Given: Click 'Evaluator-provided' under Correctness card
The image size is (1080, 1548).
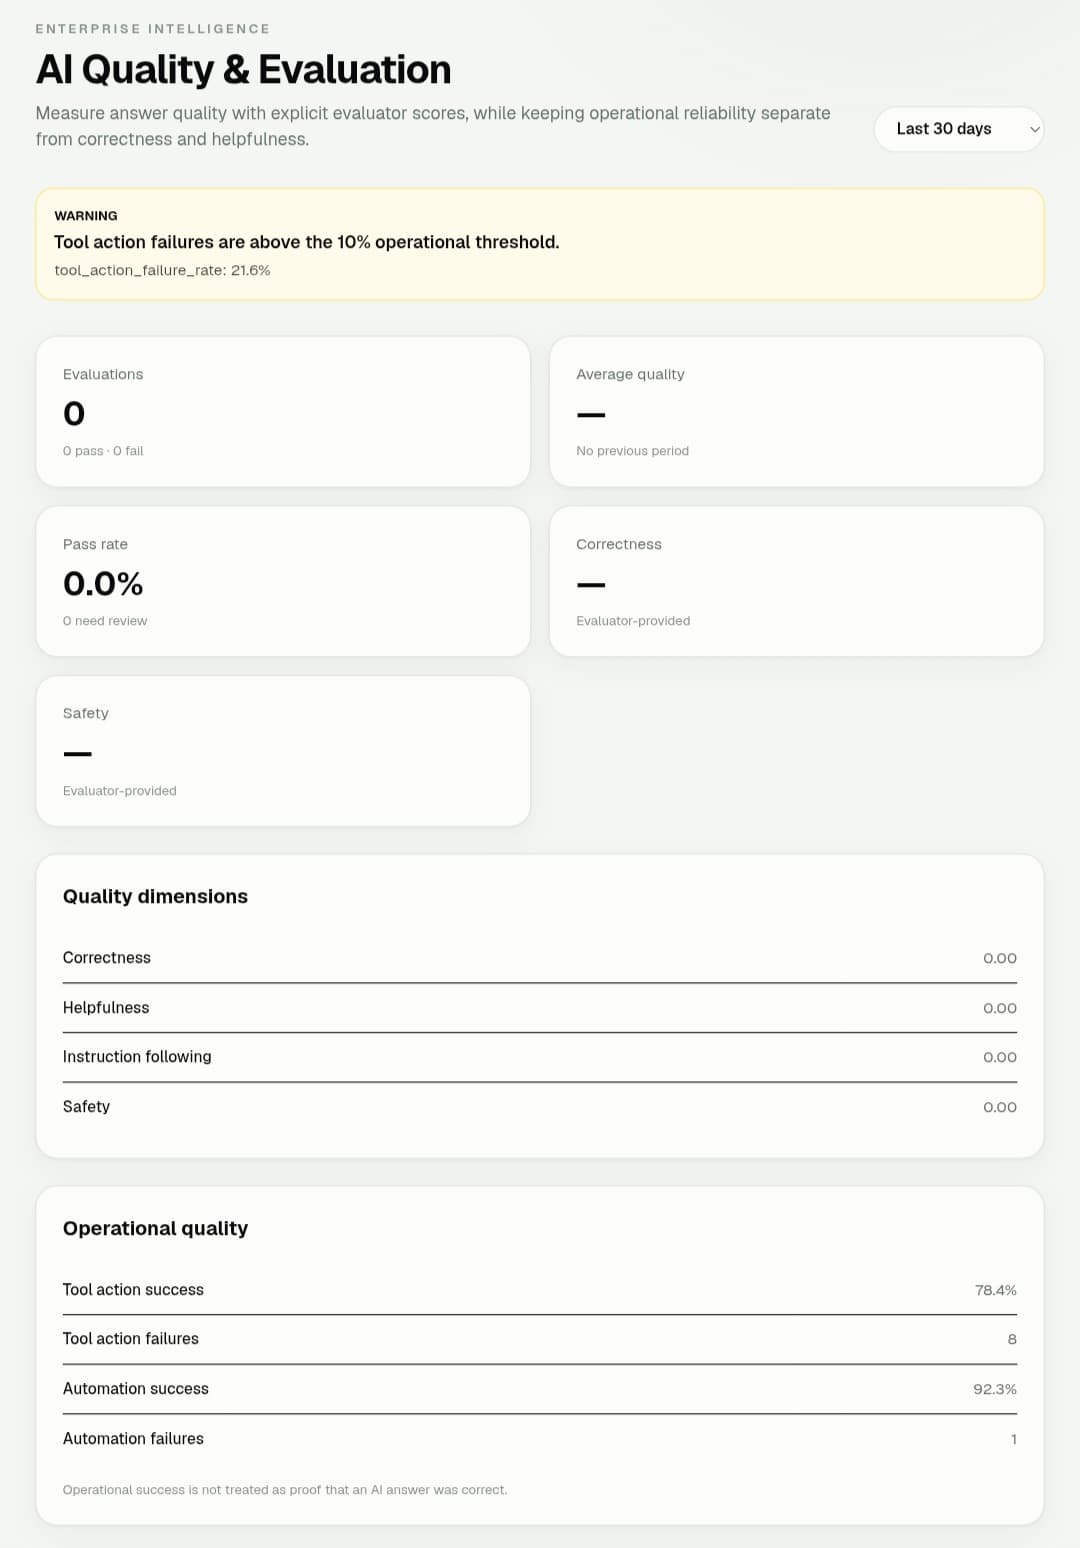Looking at the screenshot, I should pos(633,621).
